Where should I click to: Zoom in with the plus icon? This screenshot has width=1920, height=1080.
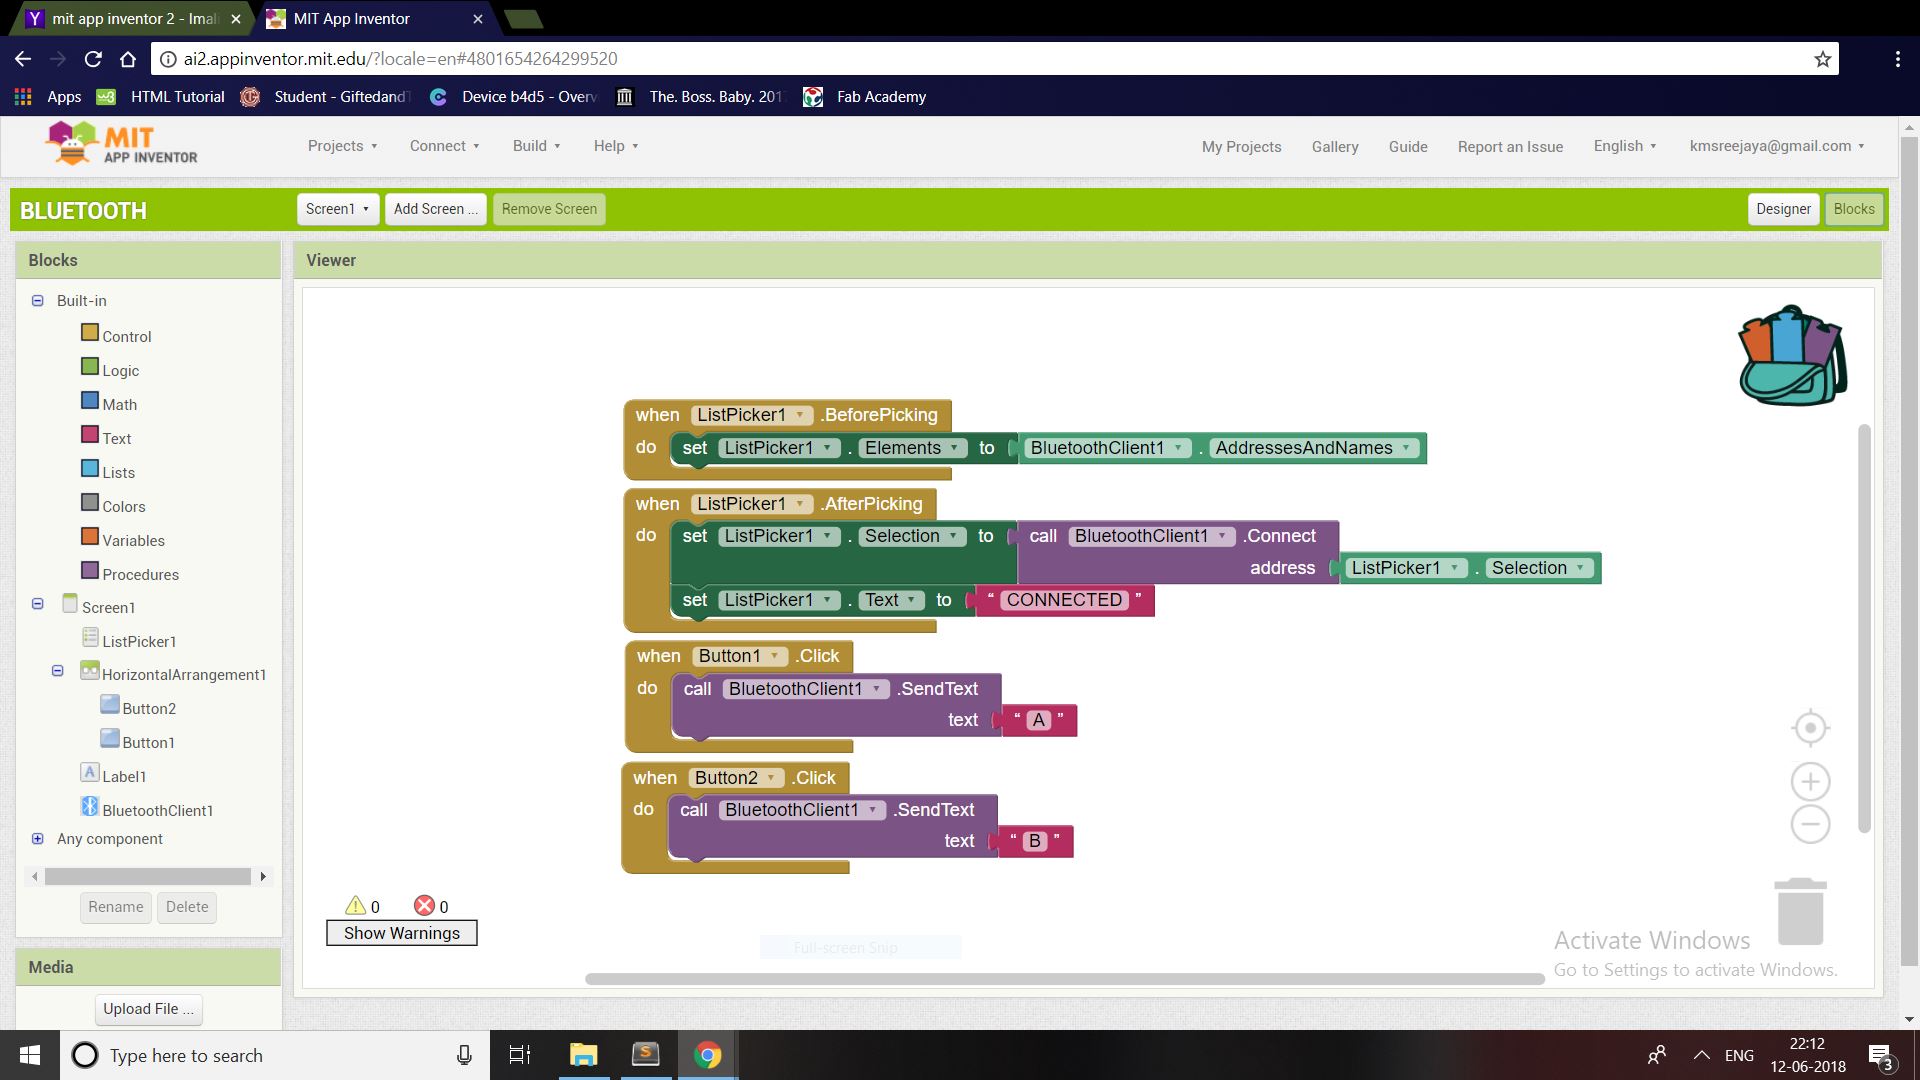[1810, 781]
